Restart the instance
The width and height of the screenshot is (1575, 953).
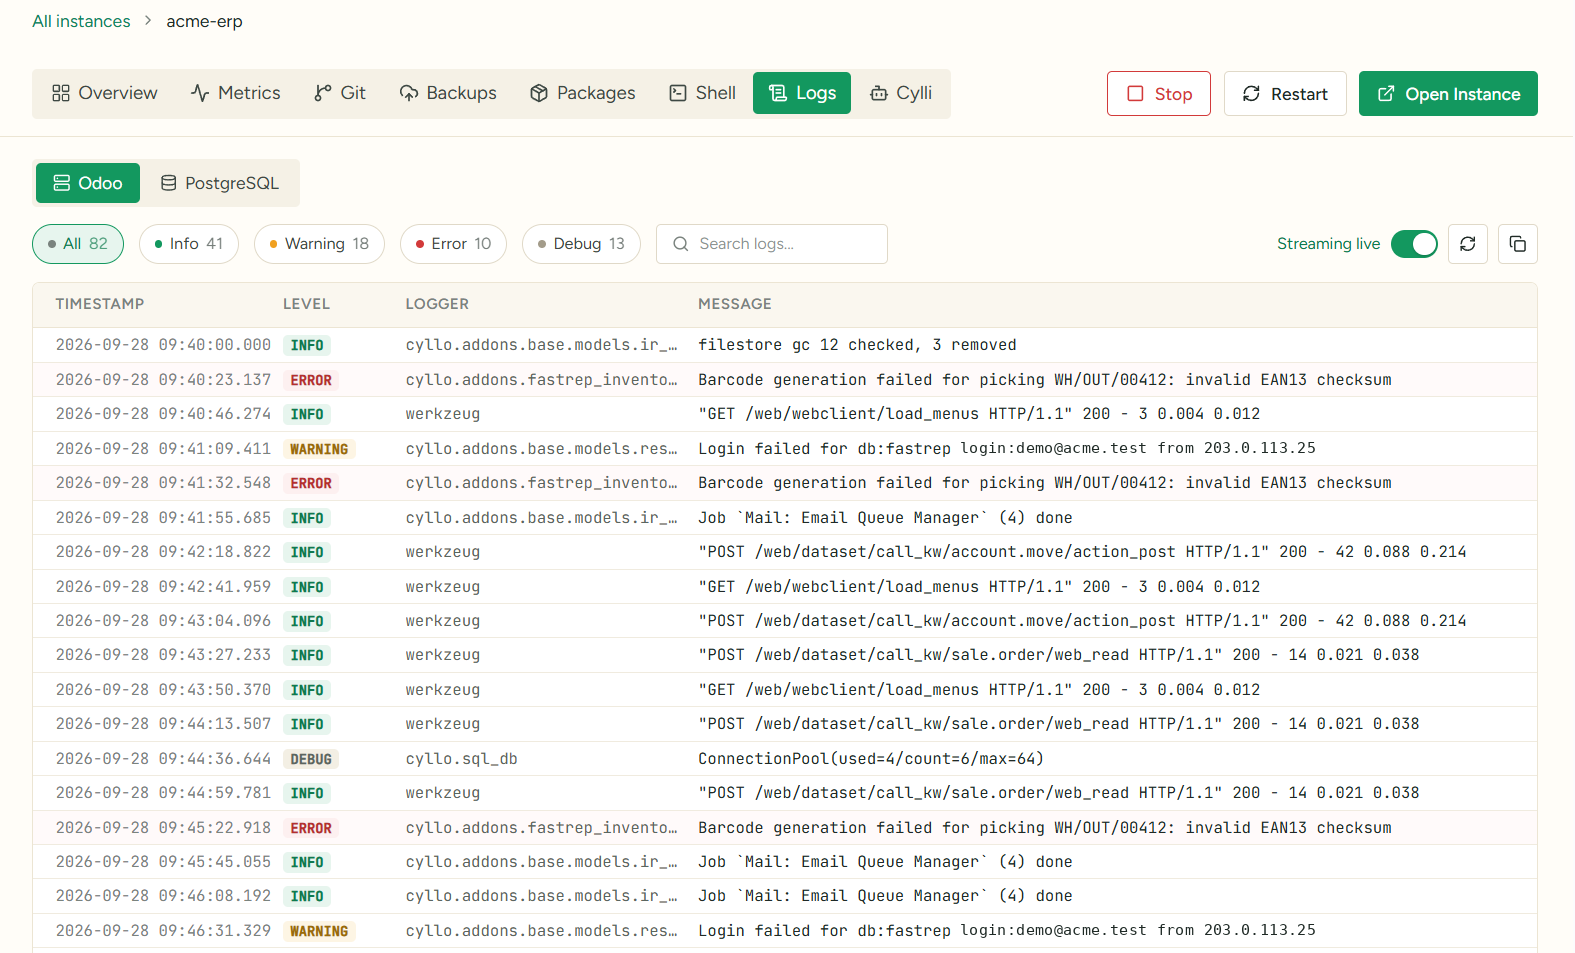[x=1285, y=94]
